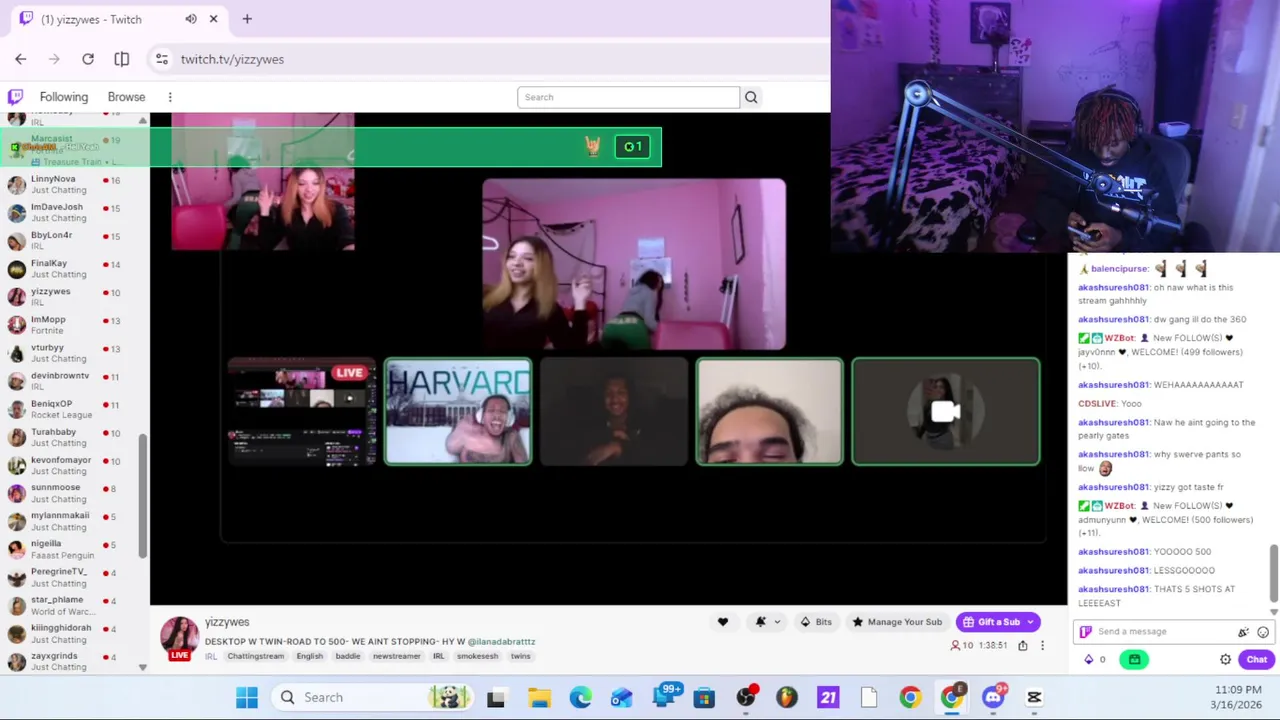Image resolution: width=1280 pixels, height=720 pixels.
Task: Click the search magnifier button beside the Twitch search box
Action: coord(751,97)
